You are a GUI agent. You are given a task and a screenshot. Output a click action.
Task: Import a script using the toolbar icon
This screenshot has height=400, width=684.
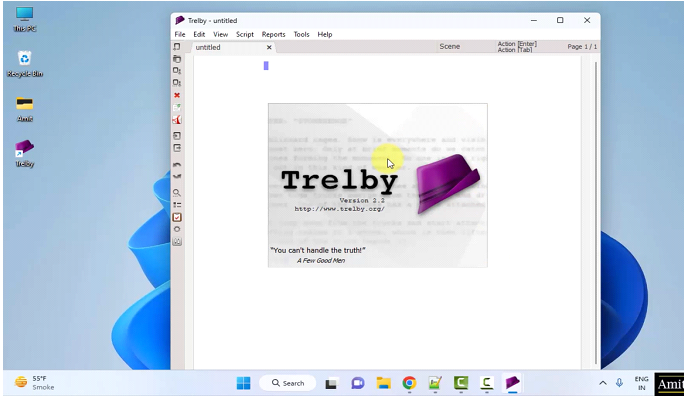click(x=177, y=136)
